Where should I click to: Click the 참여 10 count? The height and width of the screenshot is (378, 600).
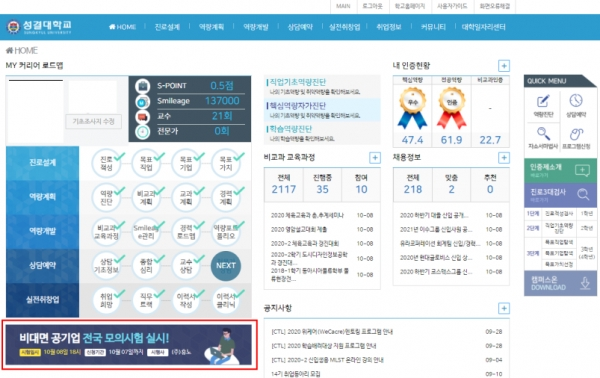[361, 184]
